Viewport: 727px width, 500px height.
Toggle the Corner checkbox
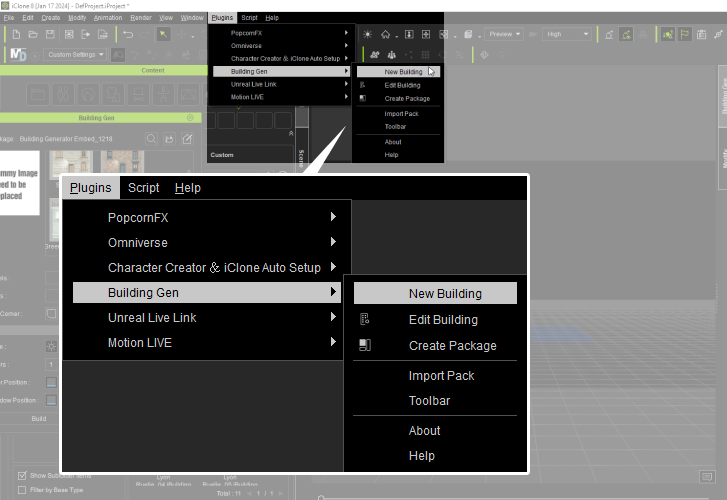[51, 314]
